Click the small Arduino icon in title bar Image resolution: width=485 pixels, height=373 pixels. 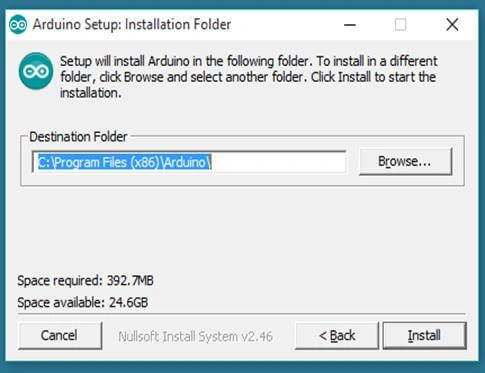pyautogui.click(x=18, y=24)
